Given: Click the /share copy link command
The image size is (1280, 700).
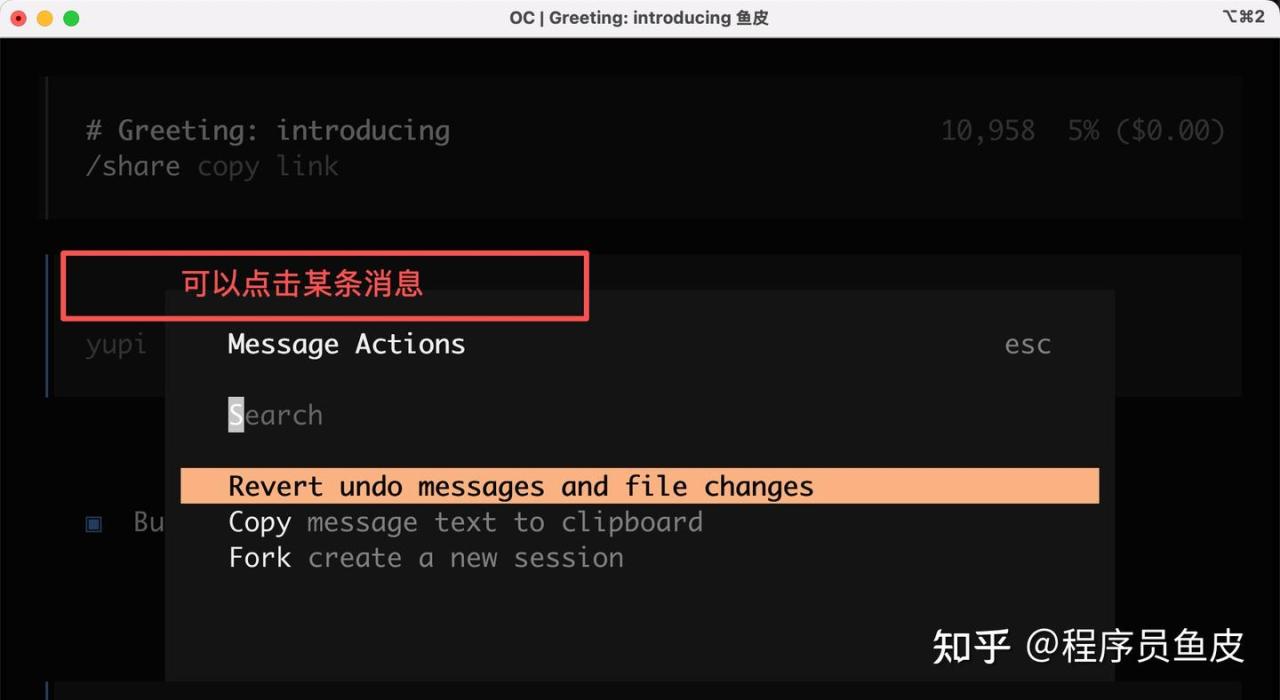Looking at the screenshot, I should point(212,166).
